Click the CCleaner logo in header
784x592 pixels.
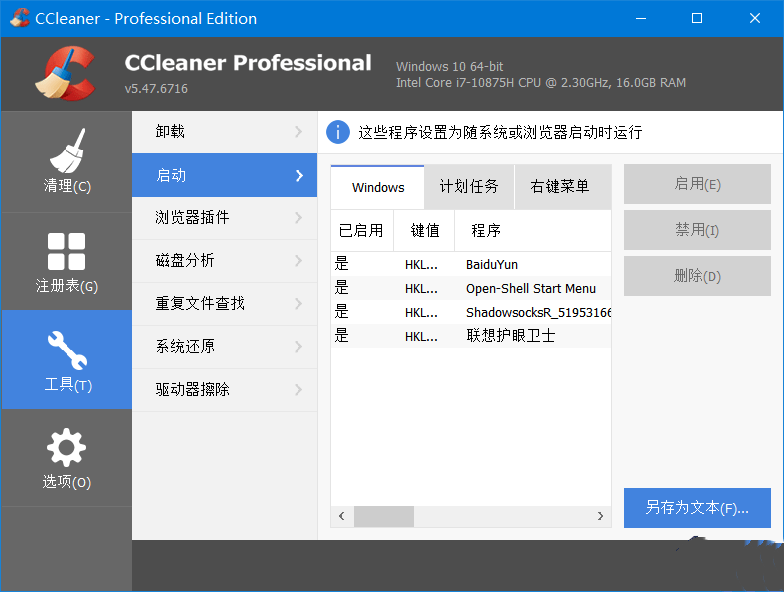click(x=63, y=74)
